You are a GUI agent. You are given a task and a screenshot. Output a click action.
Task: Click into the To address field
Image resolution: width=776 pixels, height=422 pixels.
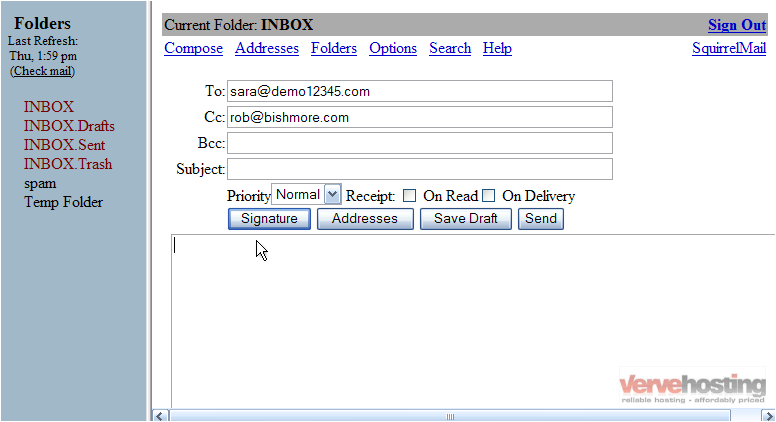click(420, 91)
